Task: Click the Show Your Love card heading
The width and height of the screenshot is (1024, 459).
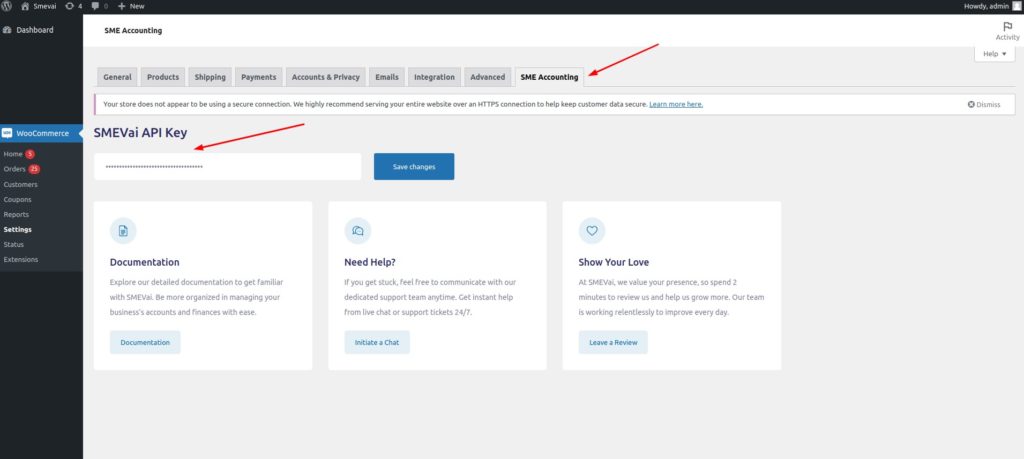Action: pyautogui.click(x=614, y=262)
